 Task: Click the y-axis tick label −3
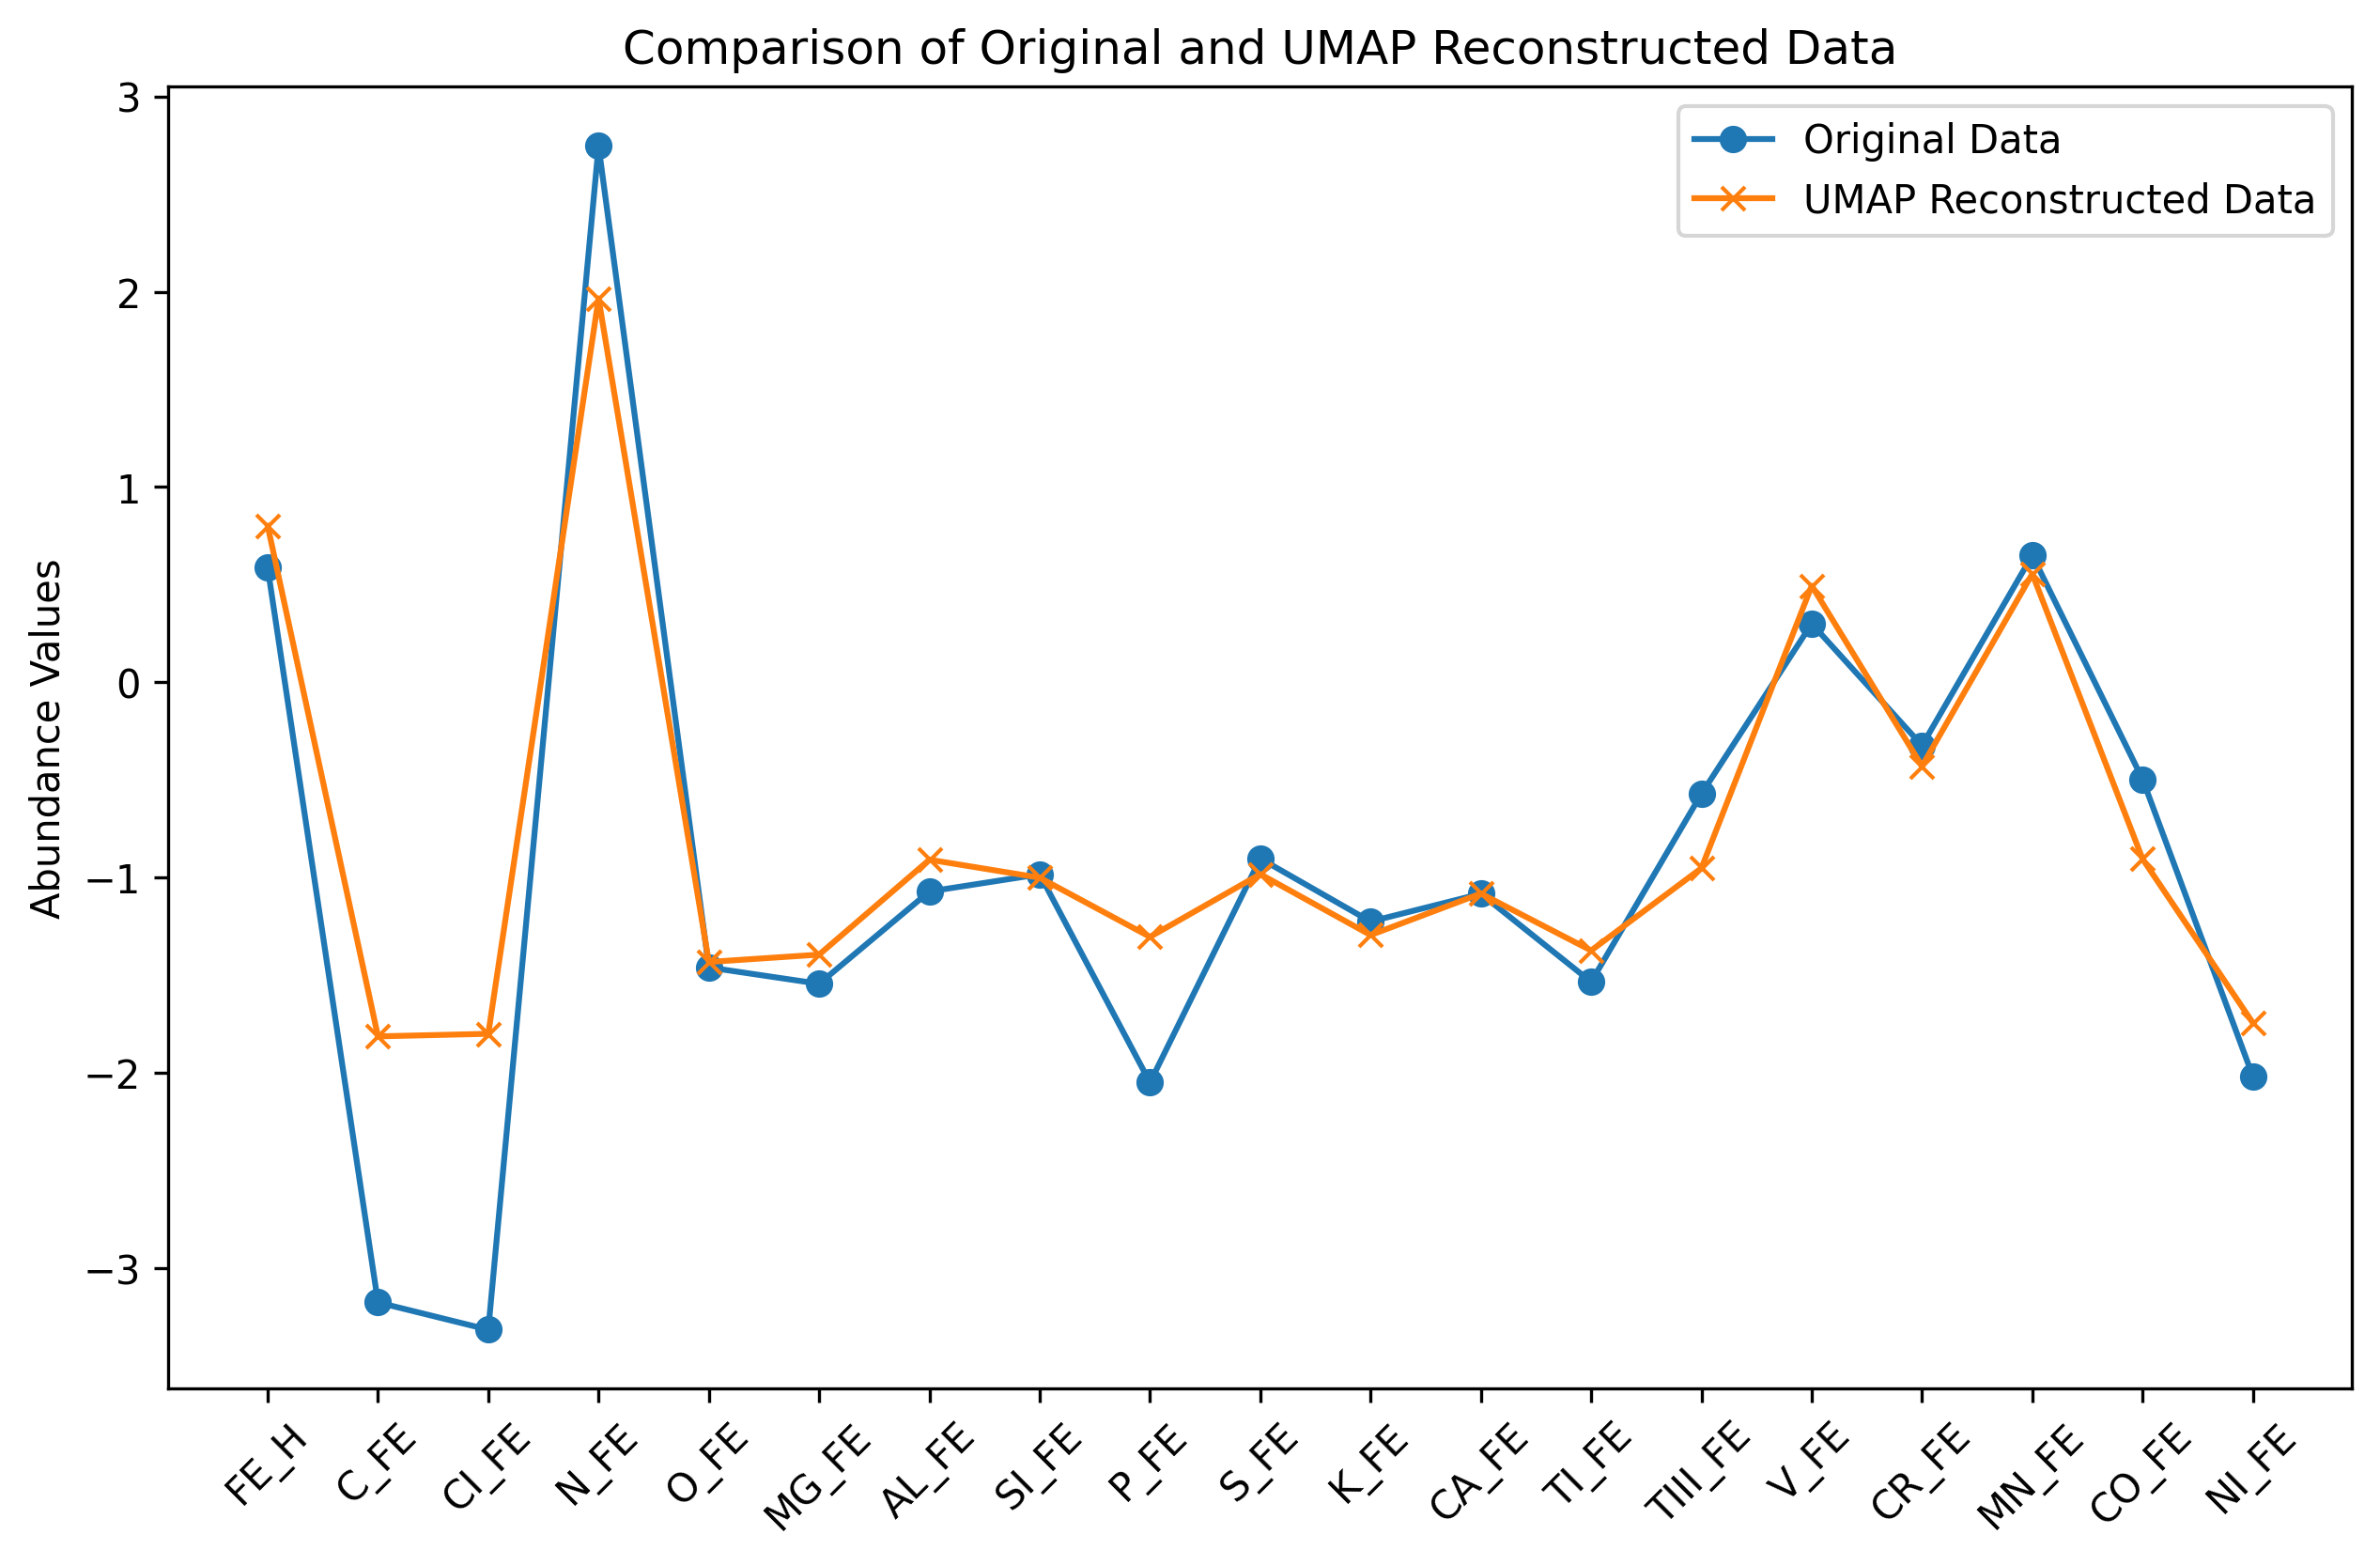115,1270
